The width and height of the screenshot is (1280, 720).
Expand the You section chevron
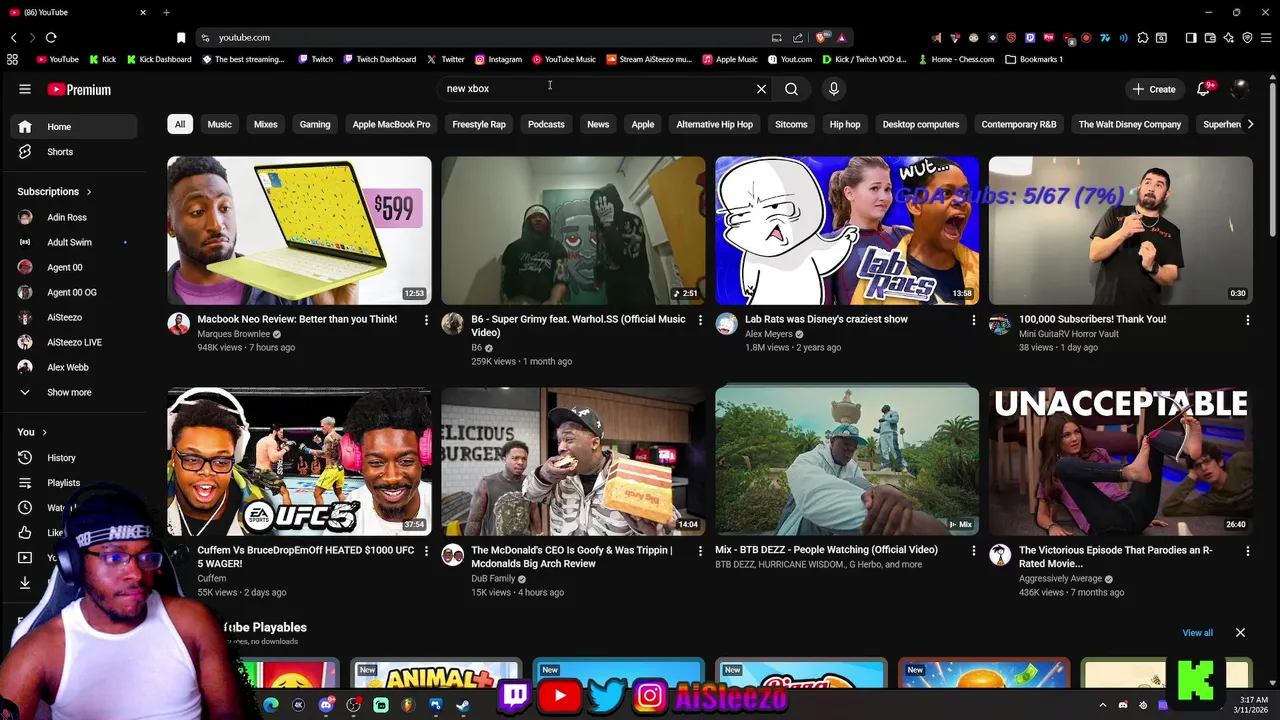[44, 432]
